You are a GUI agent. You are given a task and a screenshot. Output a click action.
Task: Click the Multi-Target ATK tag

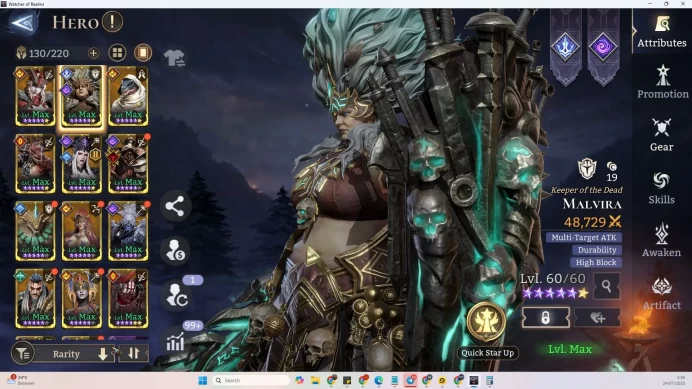pyautogui.click(x=584, y=238)
